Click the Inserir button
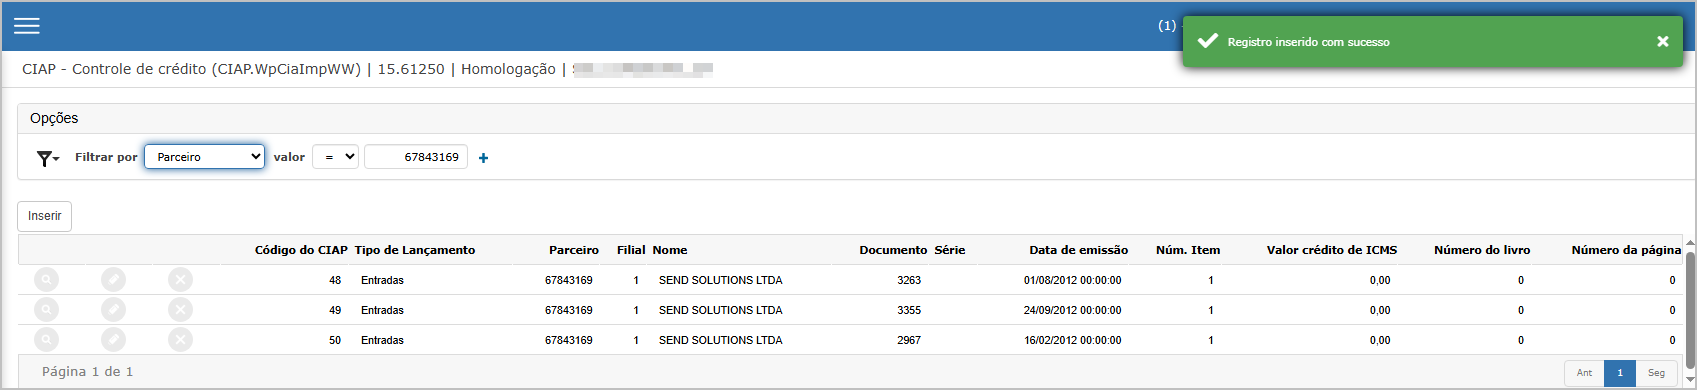Viewport: 1697px width, 390px height. click(44, 216)
